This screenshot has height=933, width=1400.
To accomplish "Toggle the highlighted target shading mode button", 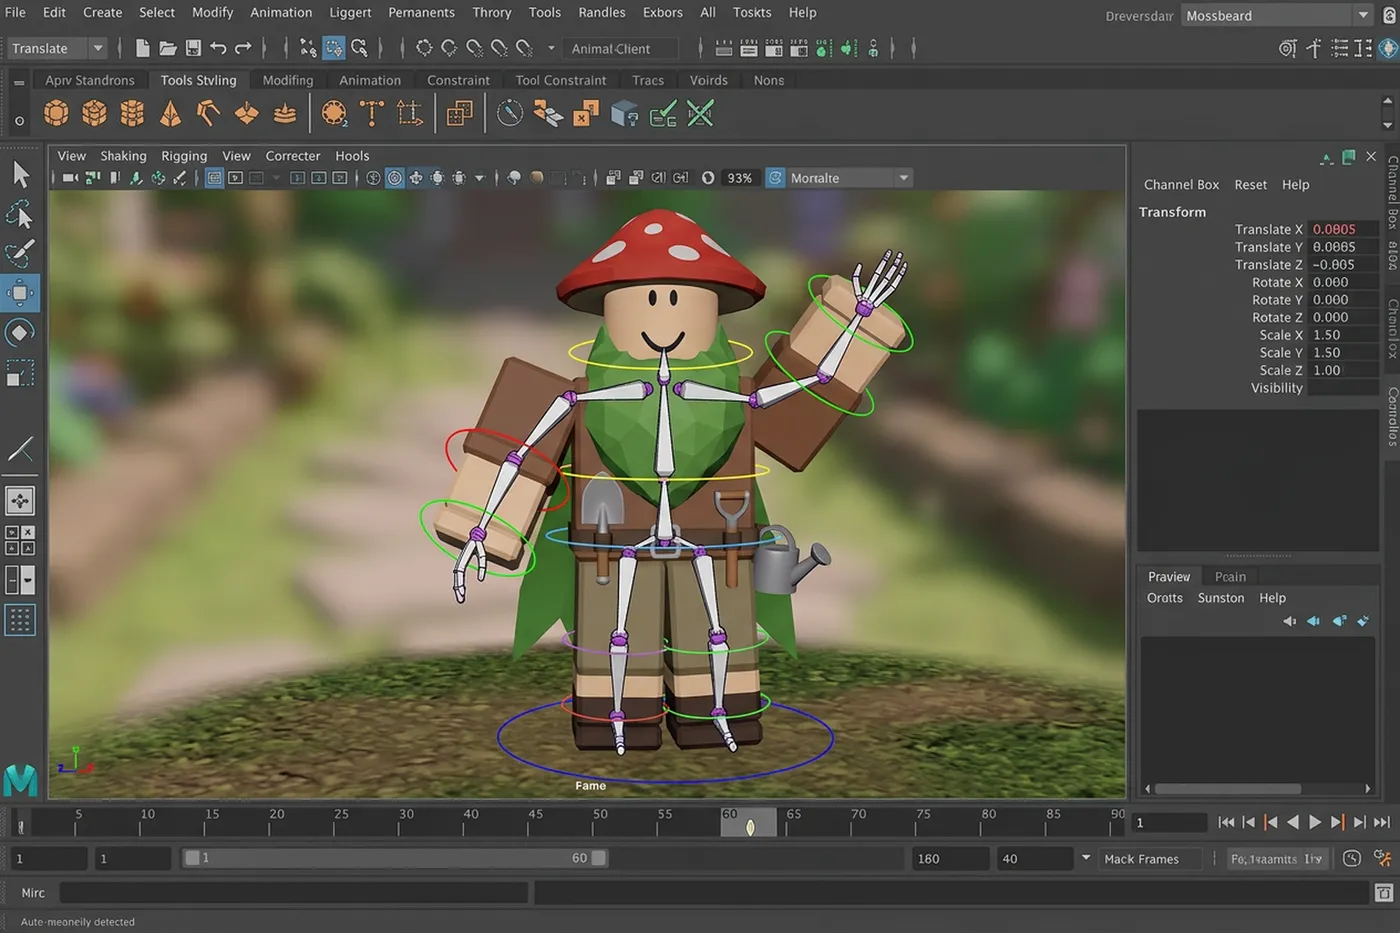I will 394,178.
